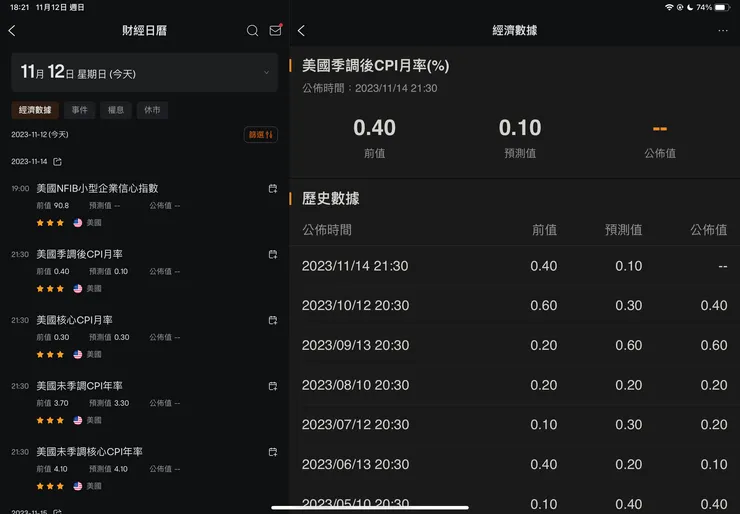Click the do-not-disturb moon icon
740x514 pixels.
pos(690,7)
